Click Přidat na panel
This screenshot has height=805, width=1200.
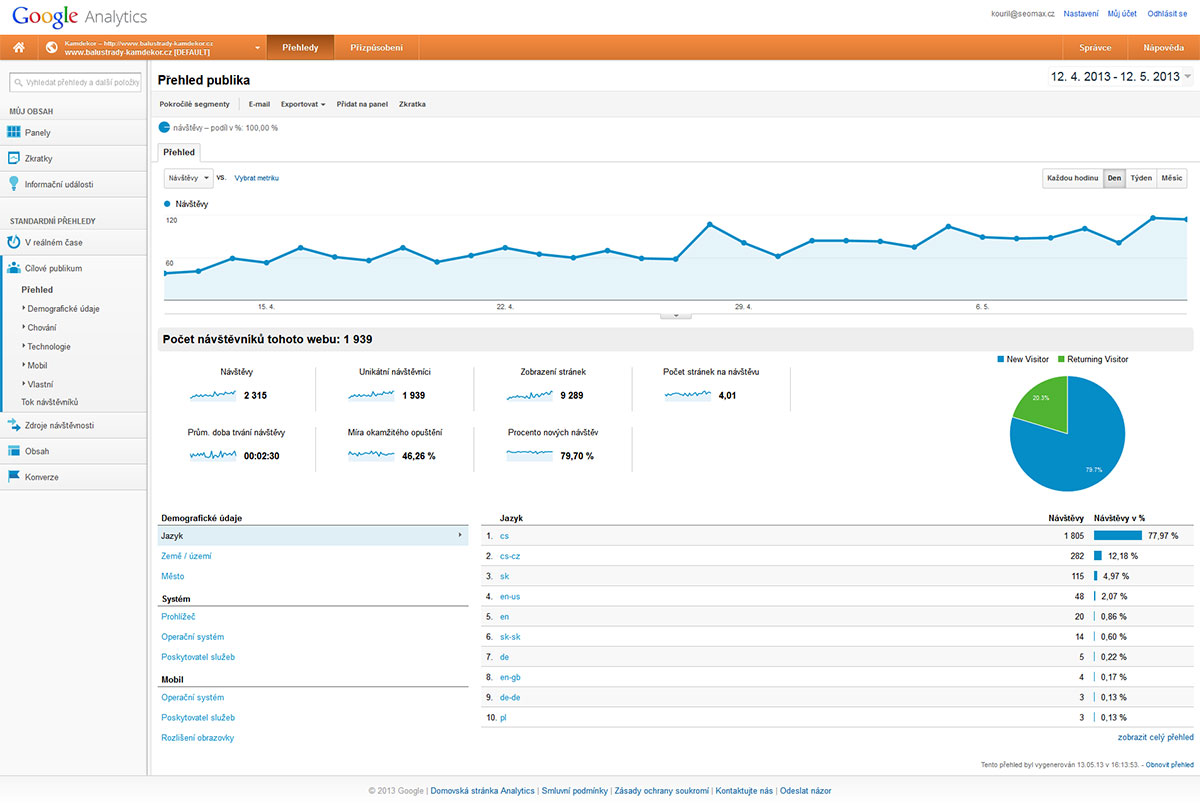pyautogui.click(x=362, y=104)
